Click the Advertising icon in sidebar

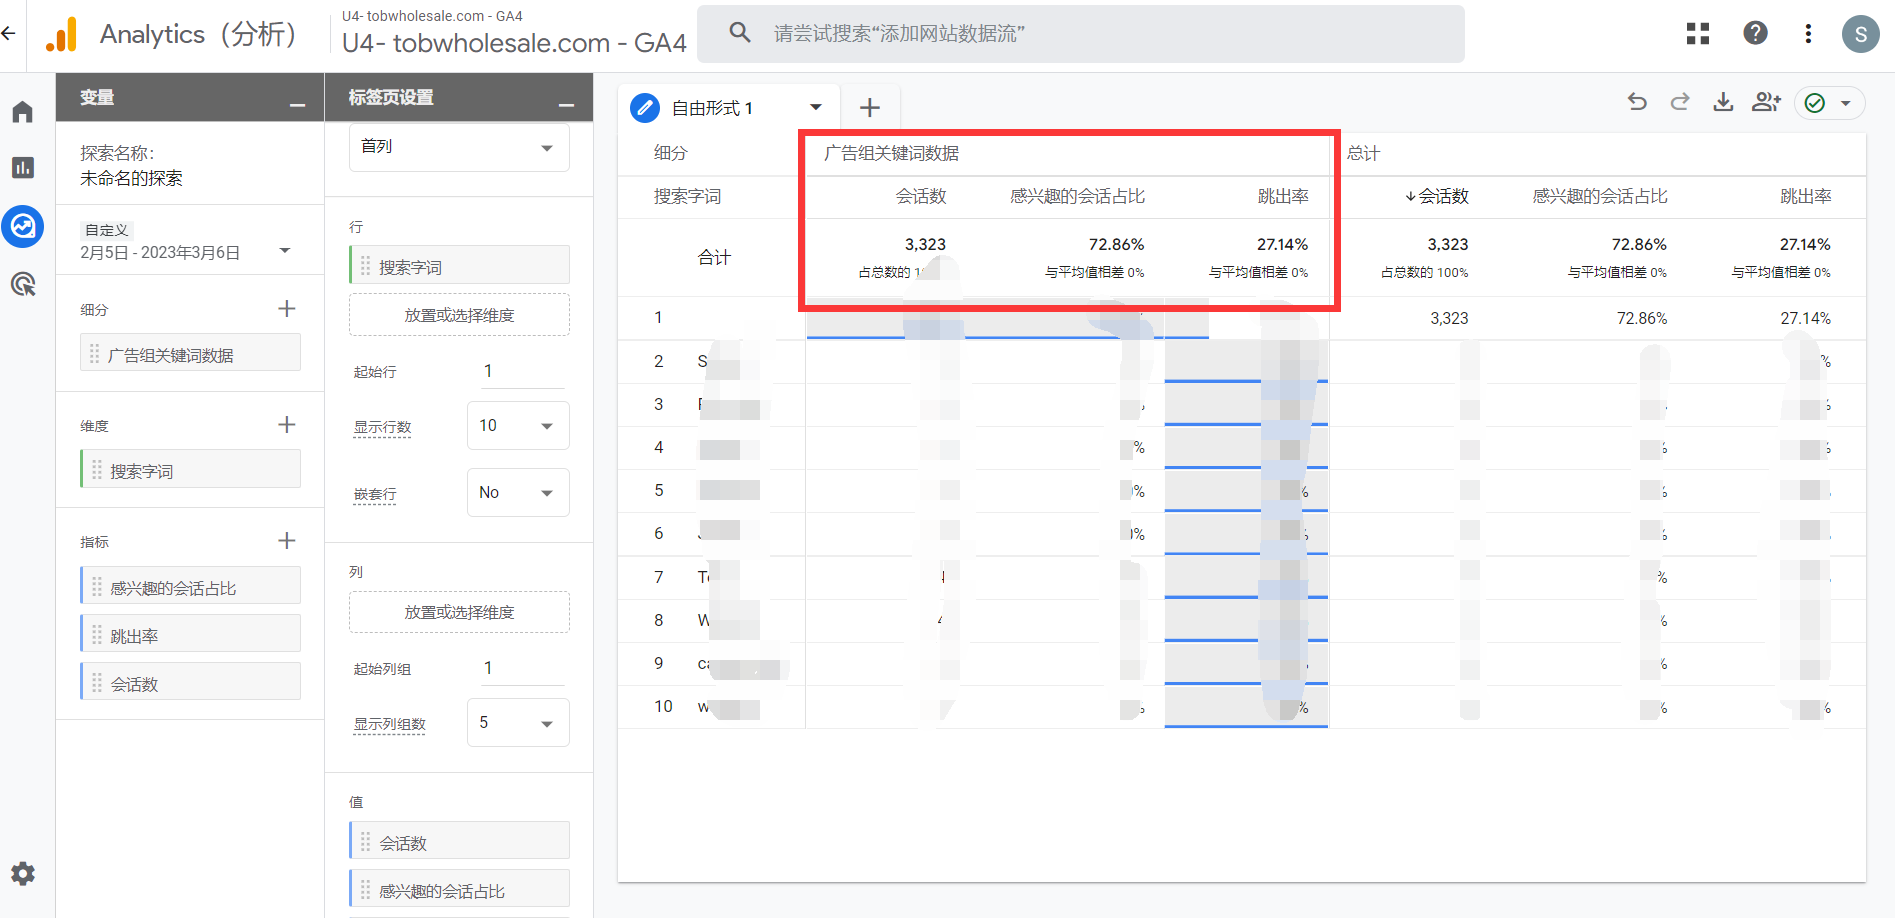pos(22,284)
